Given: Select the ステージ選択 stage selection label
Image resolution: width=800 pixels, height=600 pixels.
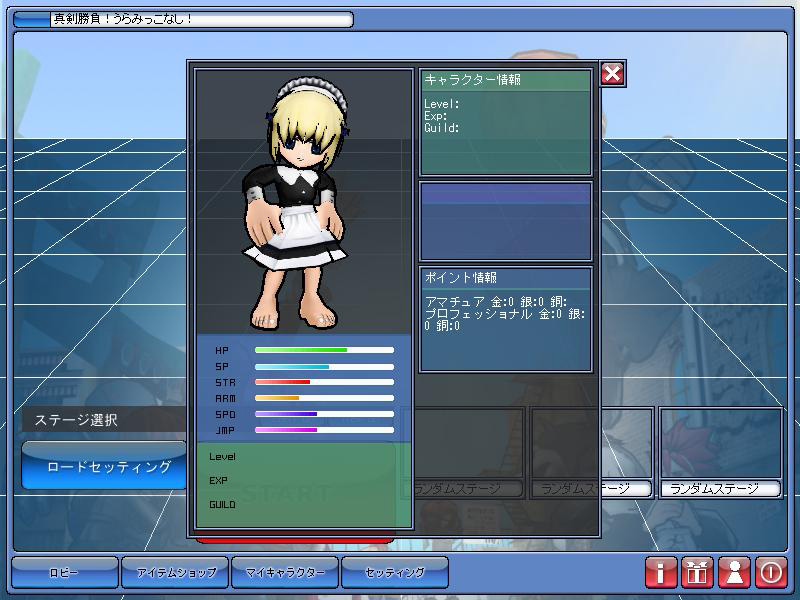Looking at the screenshot, I should (76, 420).
